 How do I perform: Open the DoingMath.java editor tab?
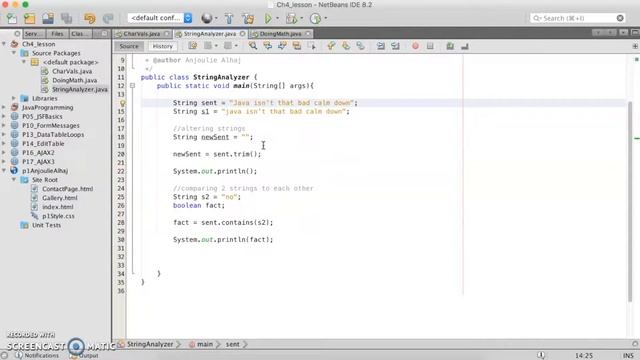tap(280, 33)
